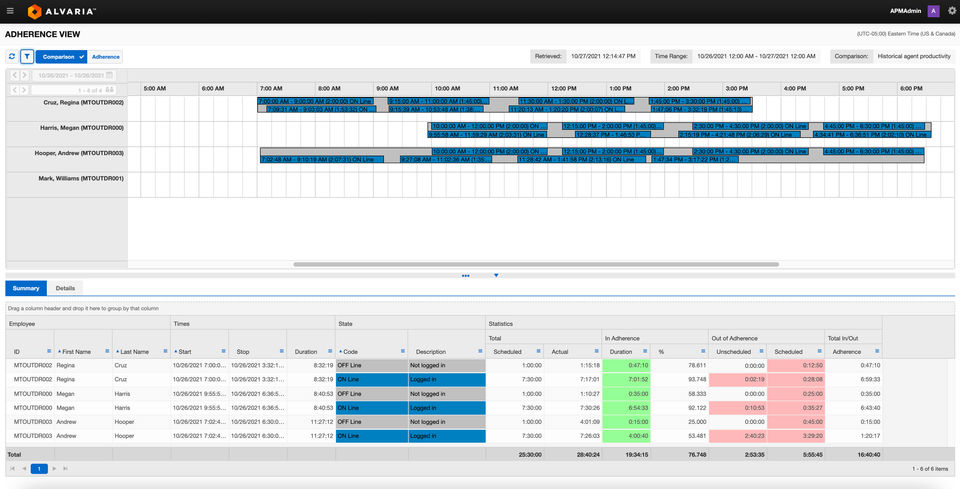Go to next employee page arrow
The width and height of the screenshot is (960, 489).
click(x=24, y=90)
